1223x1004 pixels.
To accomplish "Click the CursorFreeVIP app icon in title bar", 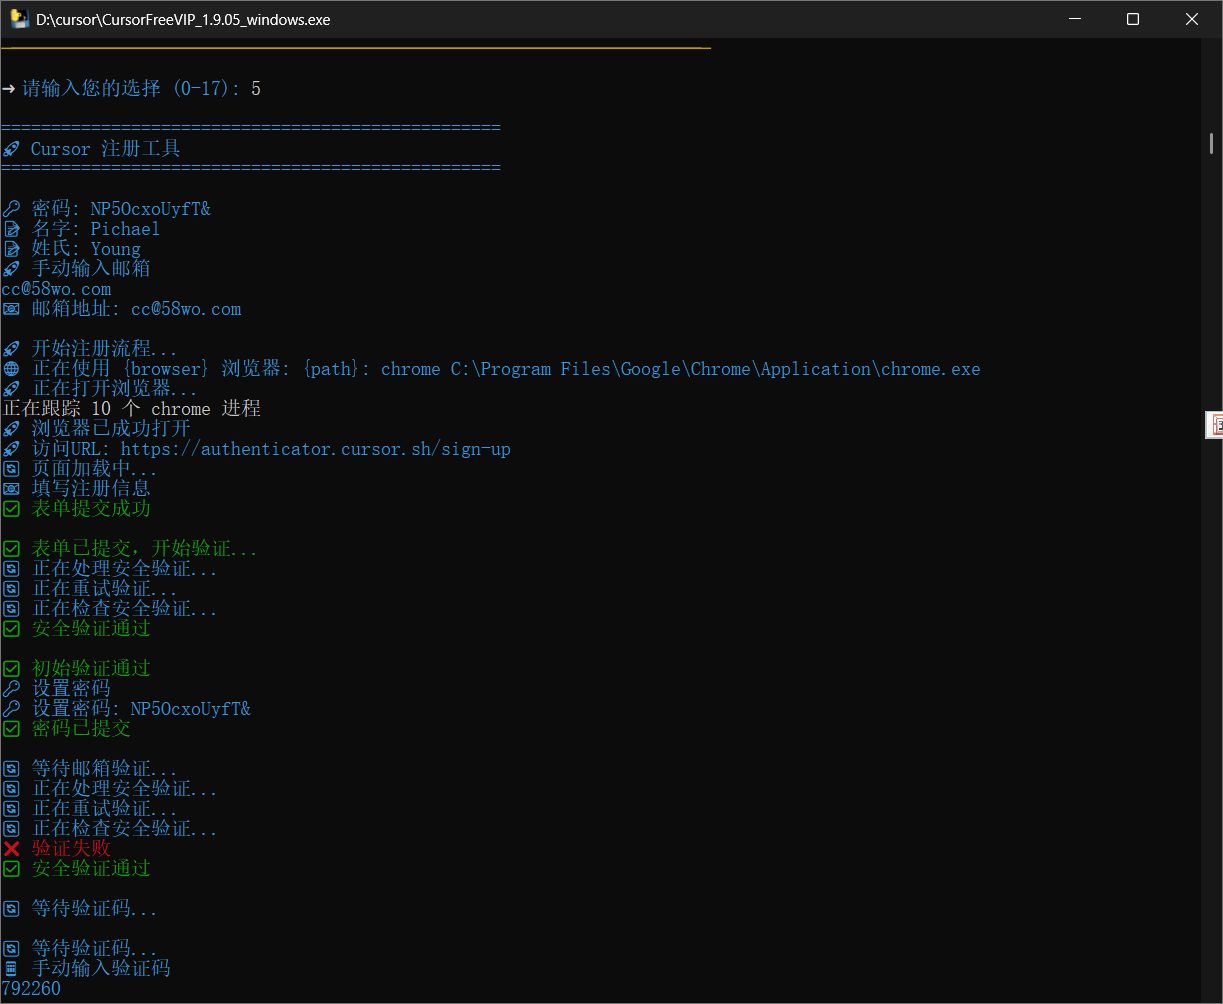I will [19, 19].
